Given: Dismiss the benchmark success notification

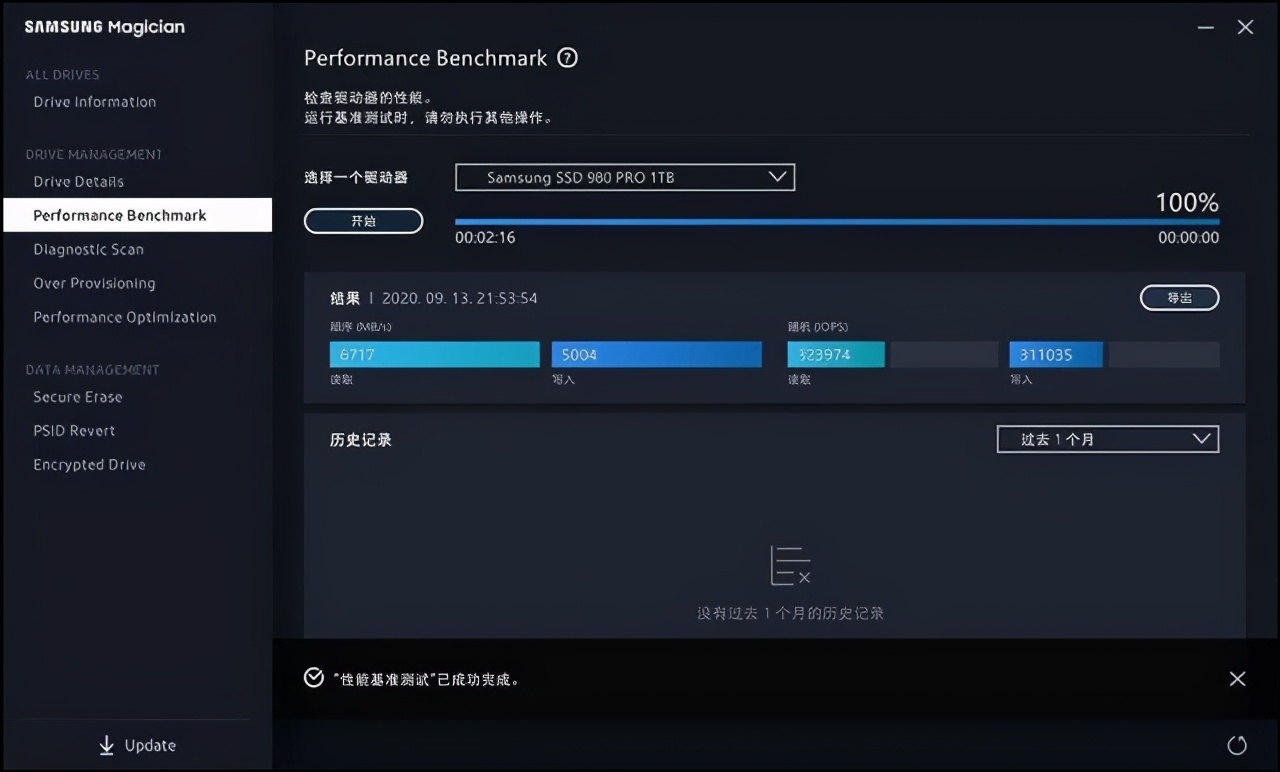Looking at the screenshot, I should 1237,678.
